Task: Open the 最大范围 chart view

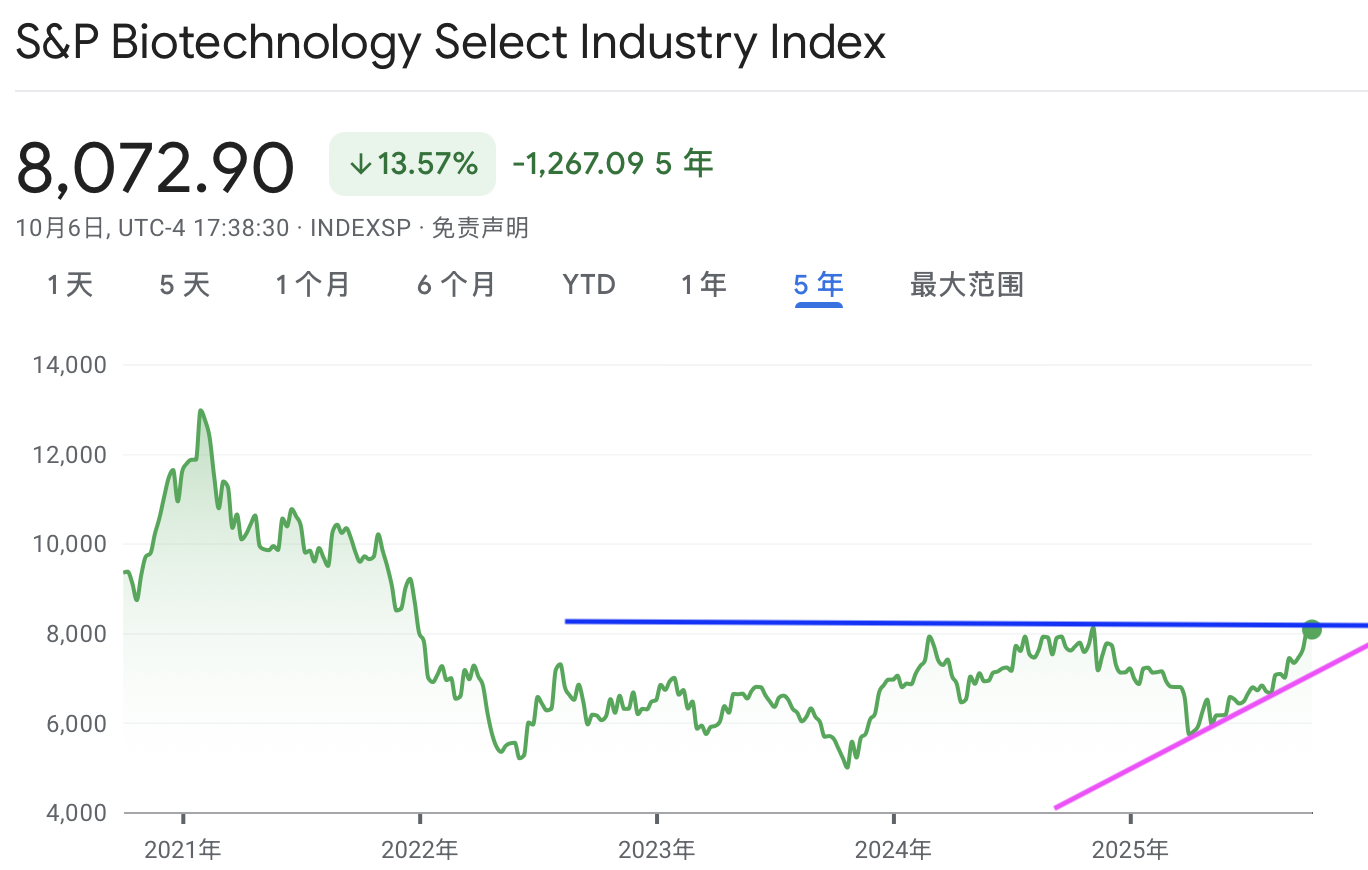Action: click(966, 285)
